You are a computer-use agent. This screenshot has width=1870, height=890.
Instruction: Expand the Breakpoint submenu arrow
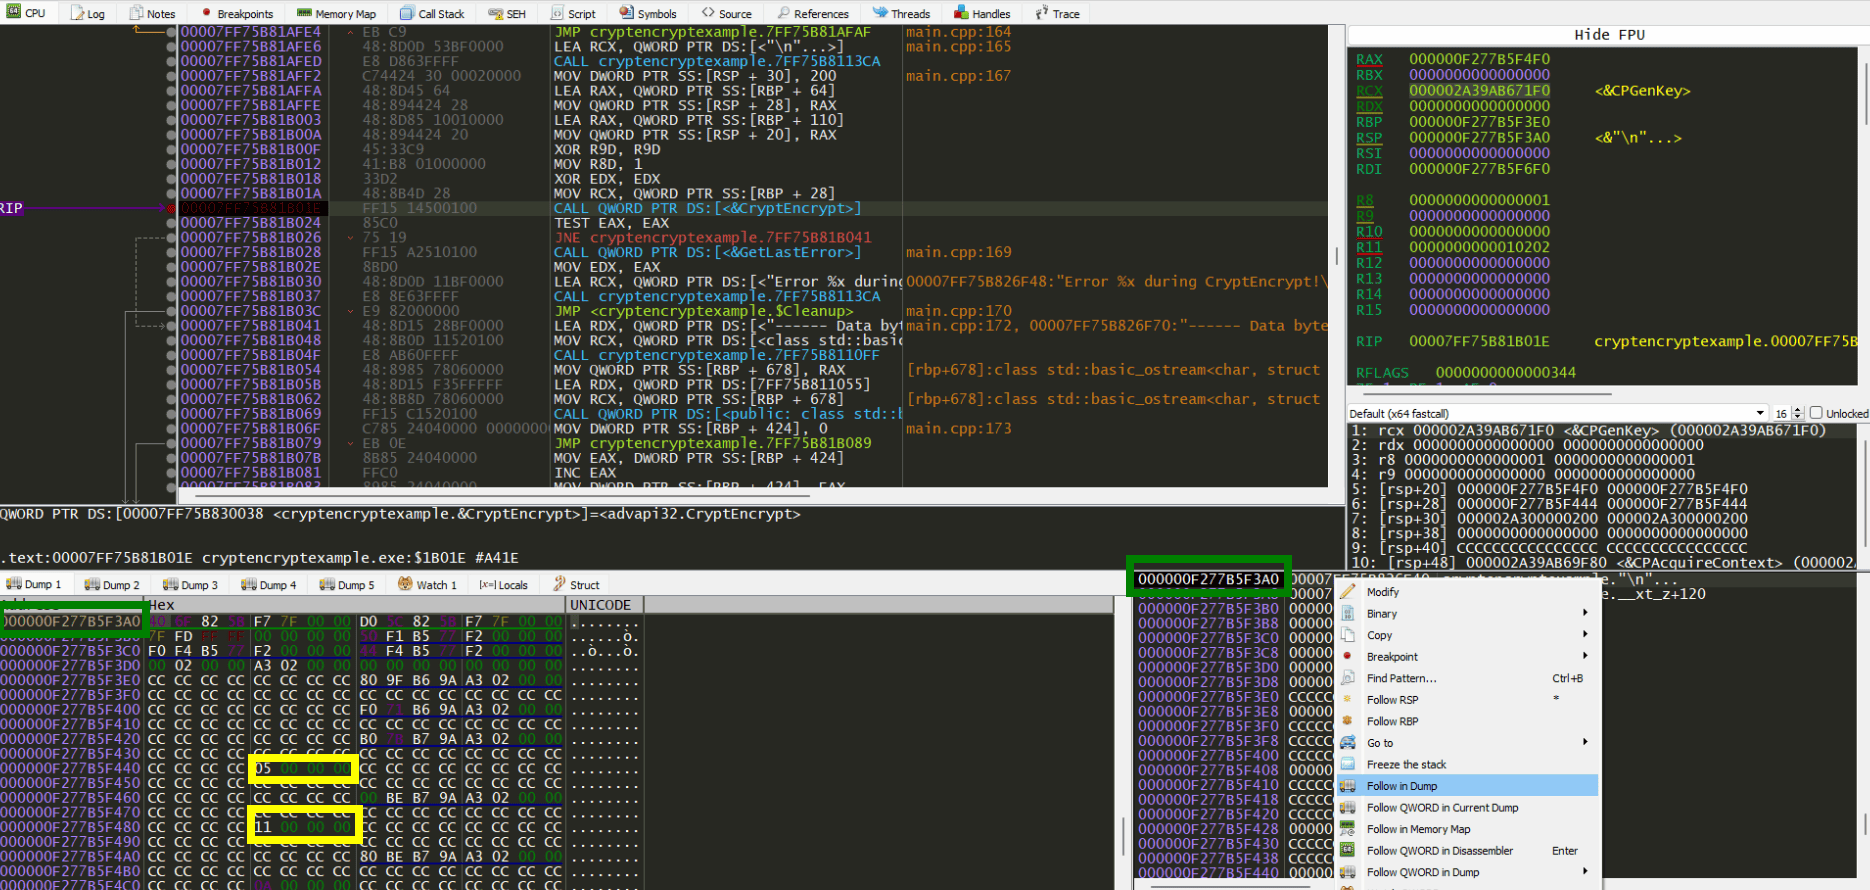point(1585,656)
